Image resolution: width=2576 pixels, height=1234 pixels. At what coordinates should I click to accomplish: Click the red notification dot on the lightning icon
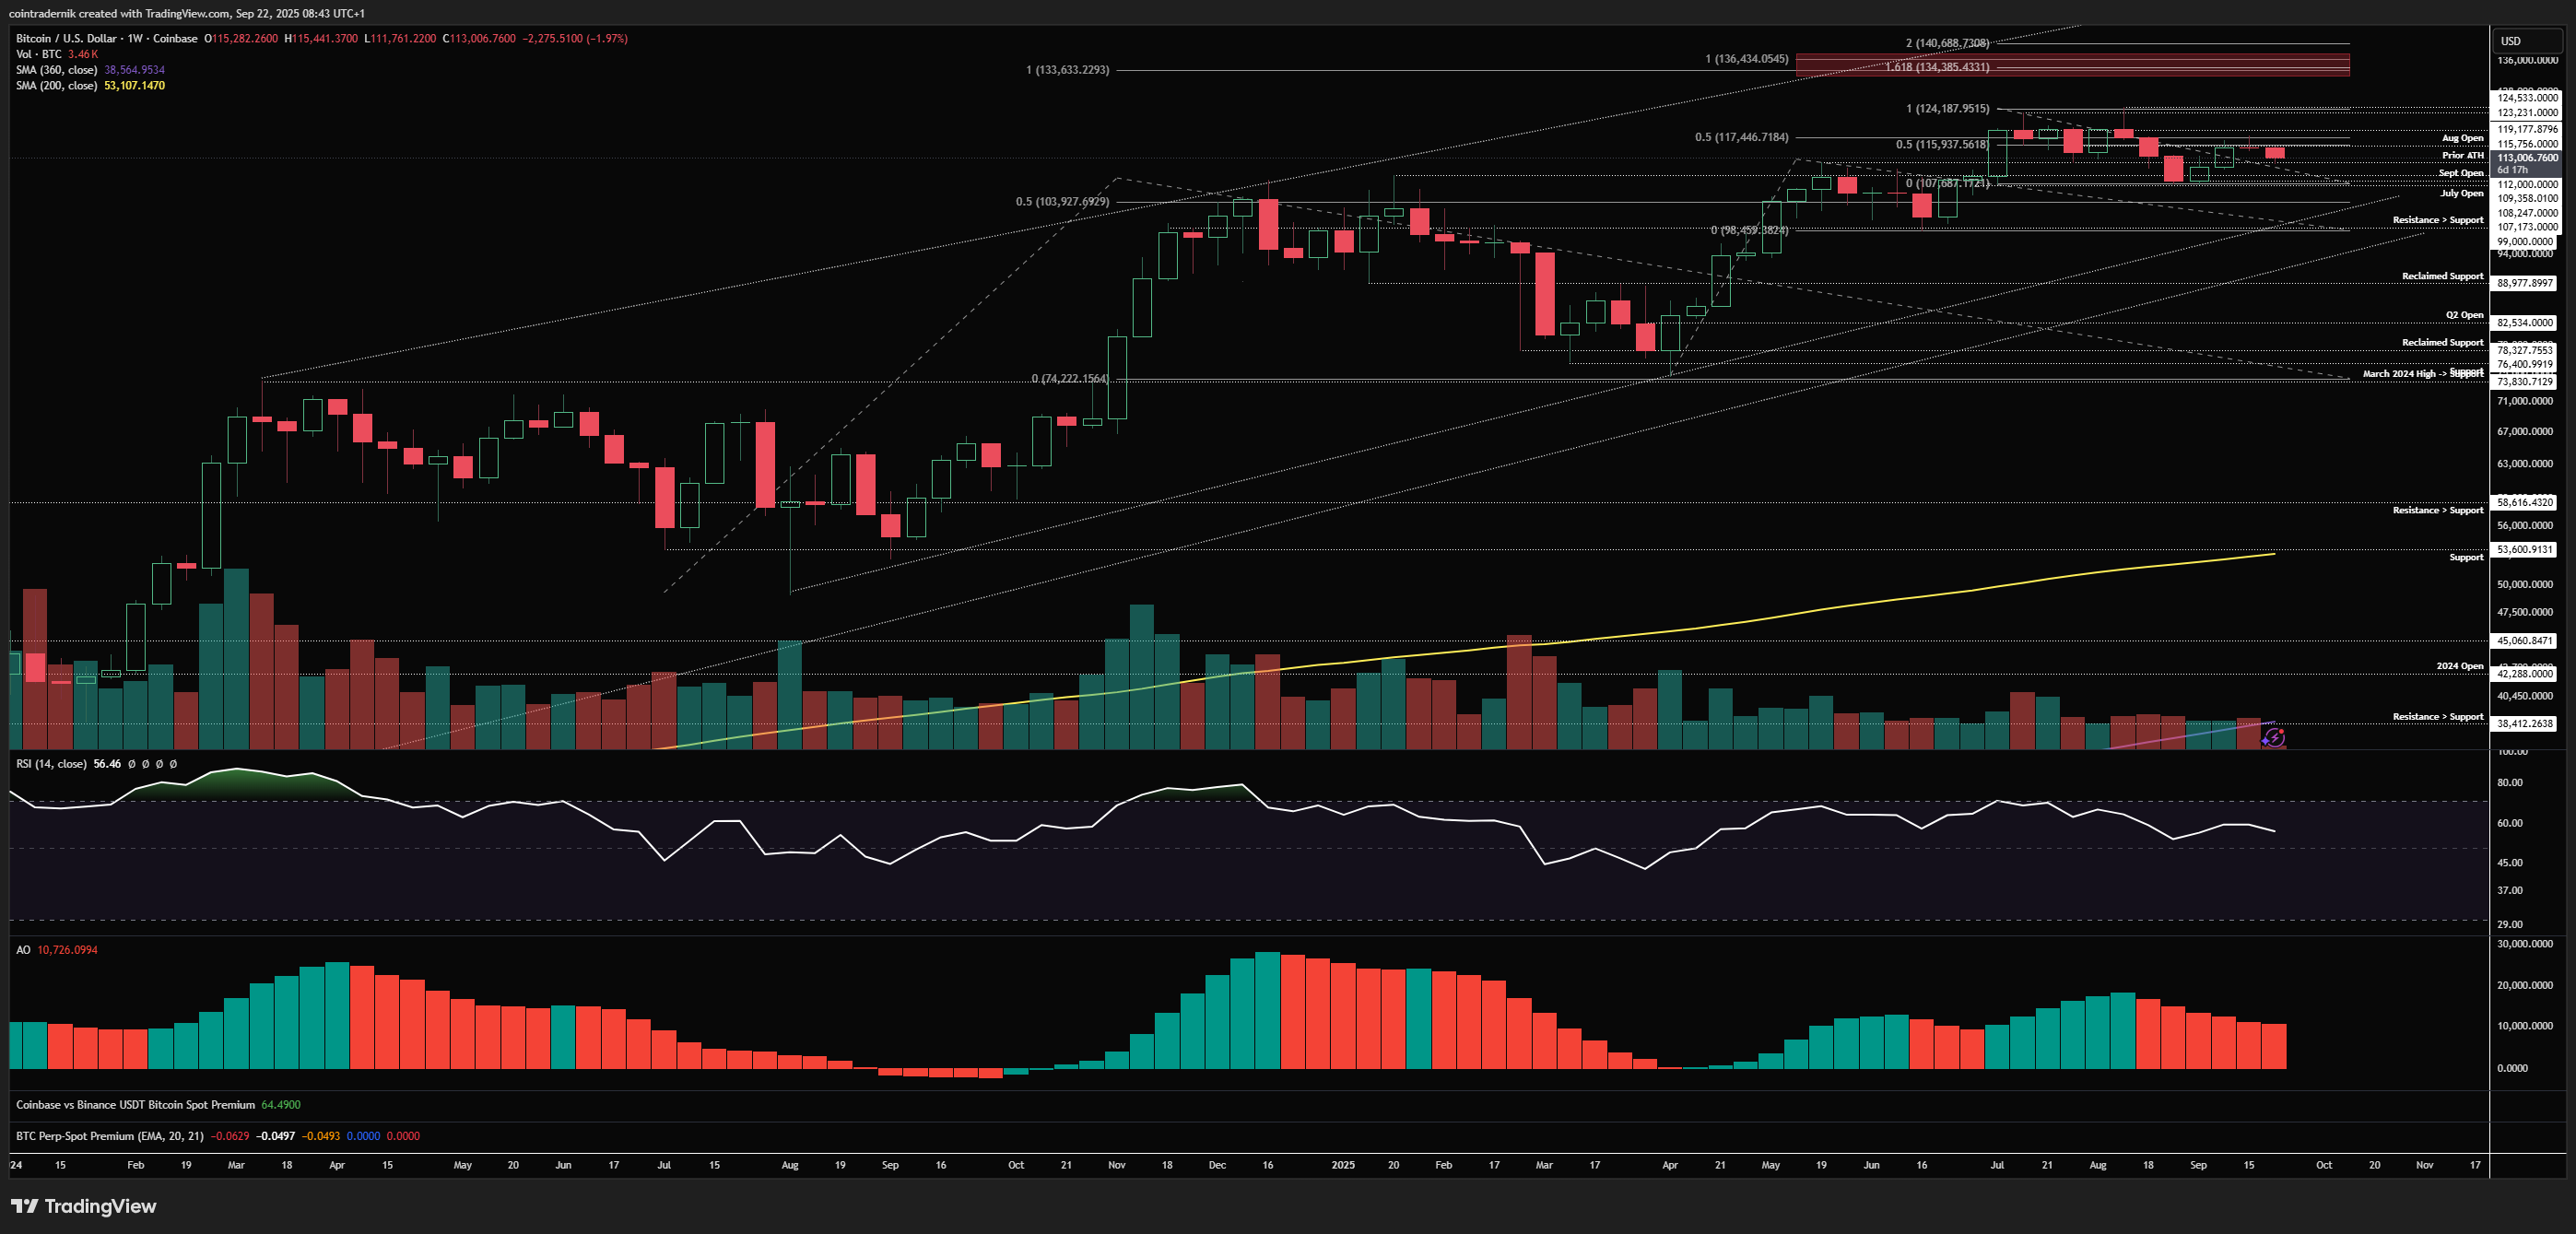tap(2282, 731)
